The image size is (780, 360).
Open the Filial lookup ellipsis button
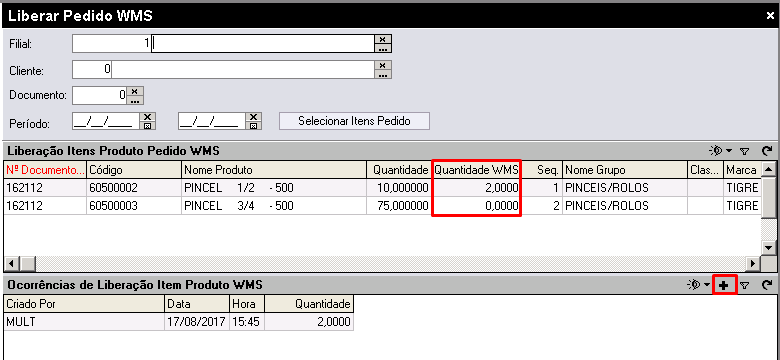pyautogui.click(x=383, y=48)
